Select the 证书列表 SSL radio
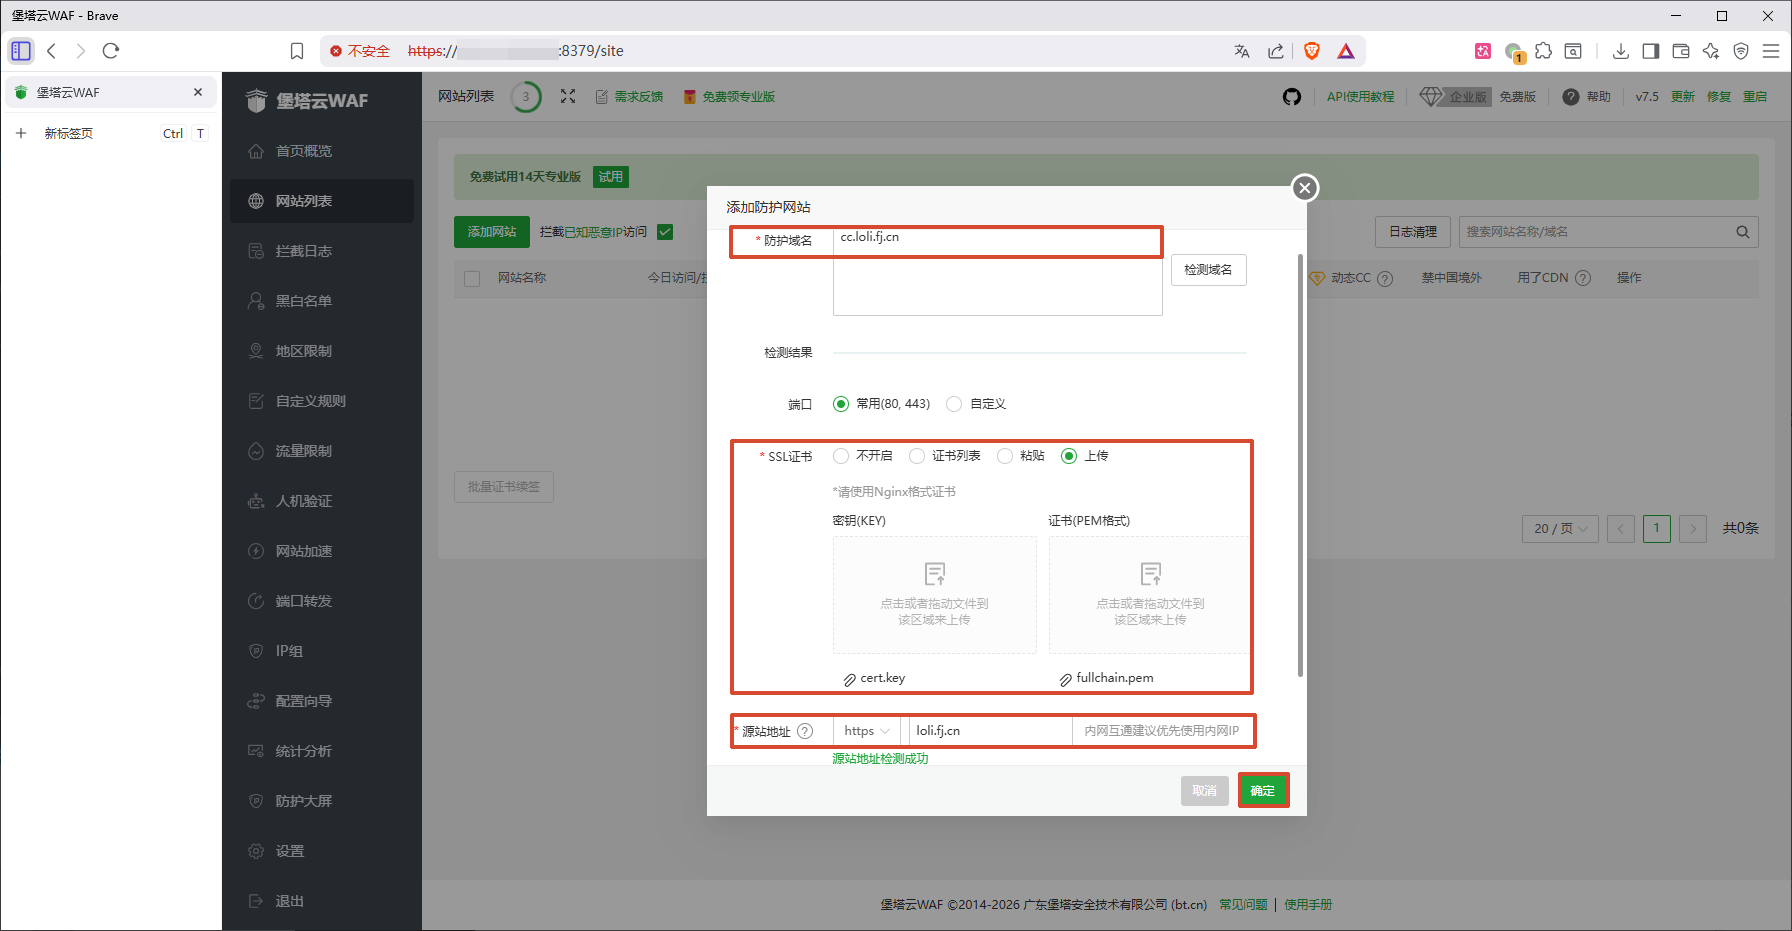The image size is (1792, 931). [x=917, y=456]
